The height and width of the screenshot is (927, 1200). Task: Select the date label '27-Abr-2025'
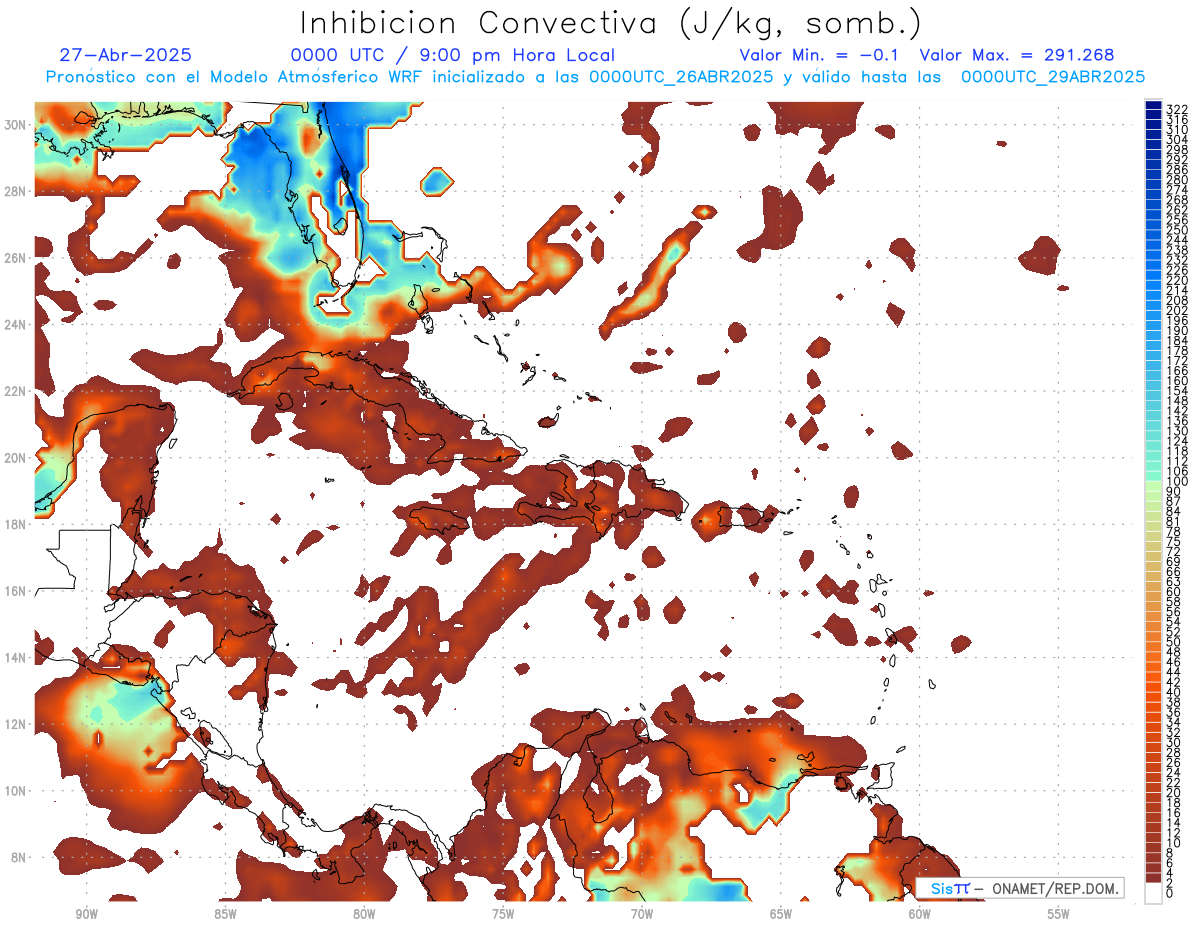[126, 55]
